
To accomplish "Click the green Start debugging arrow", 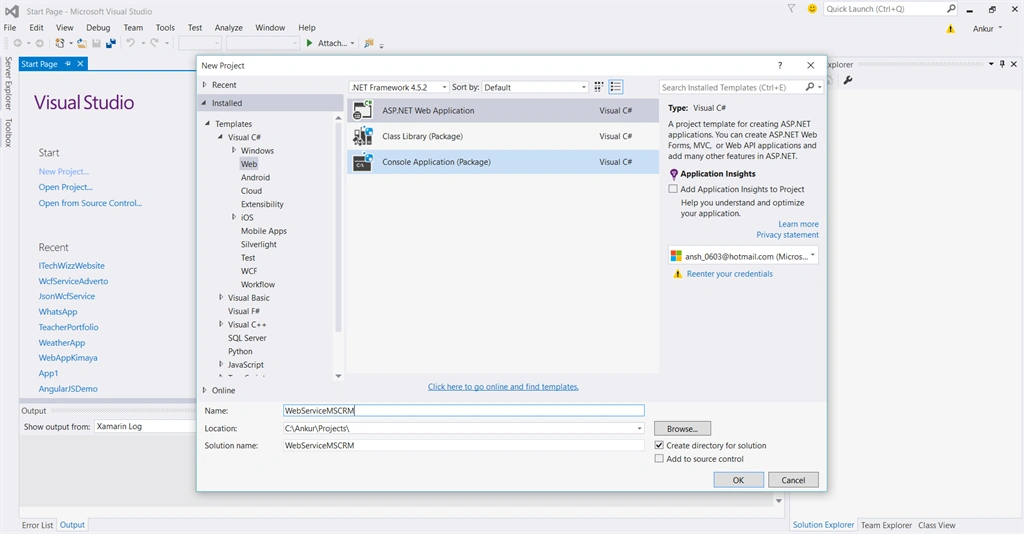I will click(310, 43).
